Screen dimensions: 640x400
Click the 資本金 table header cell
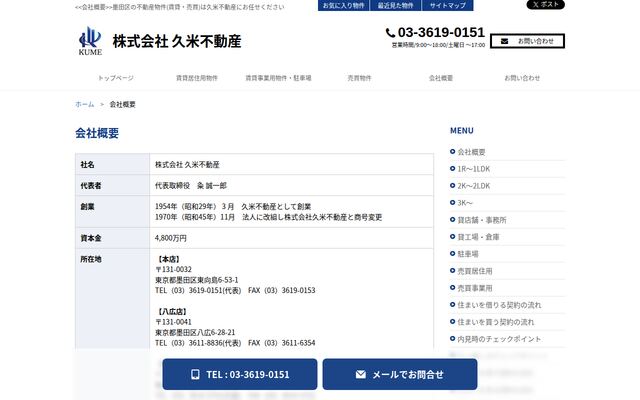tap(112, 238)
